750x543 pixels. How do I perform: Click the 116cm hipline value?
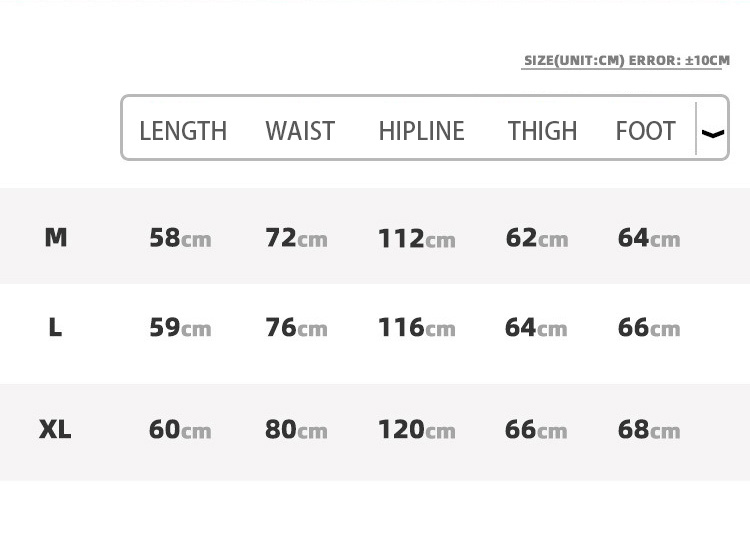coord(417,328)
